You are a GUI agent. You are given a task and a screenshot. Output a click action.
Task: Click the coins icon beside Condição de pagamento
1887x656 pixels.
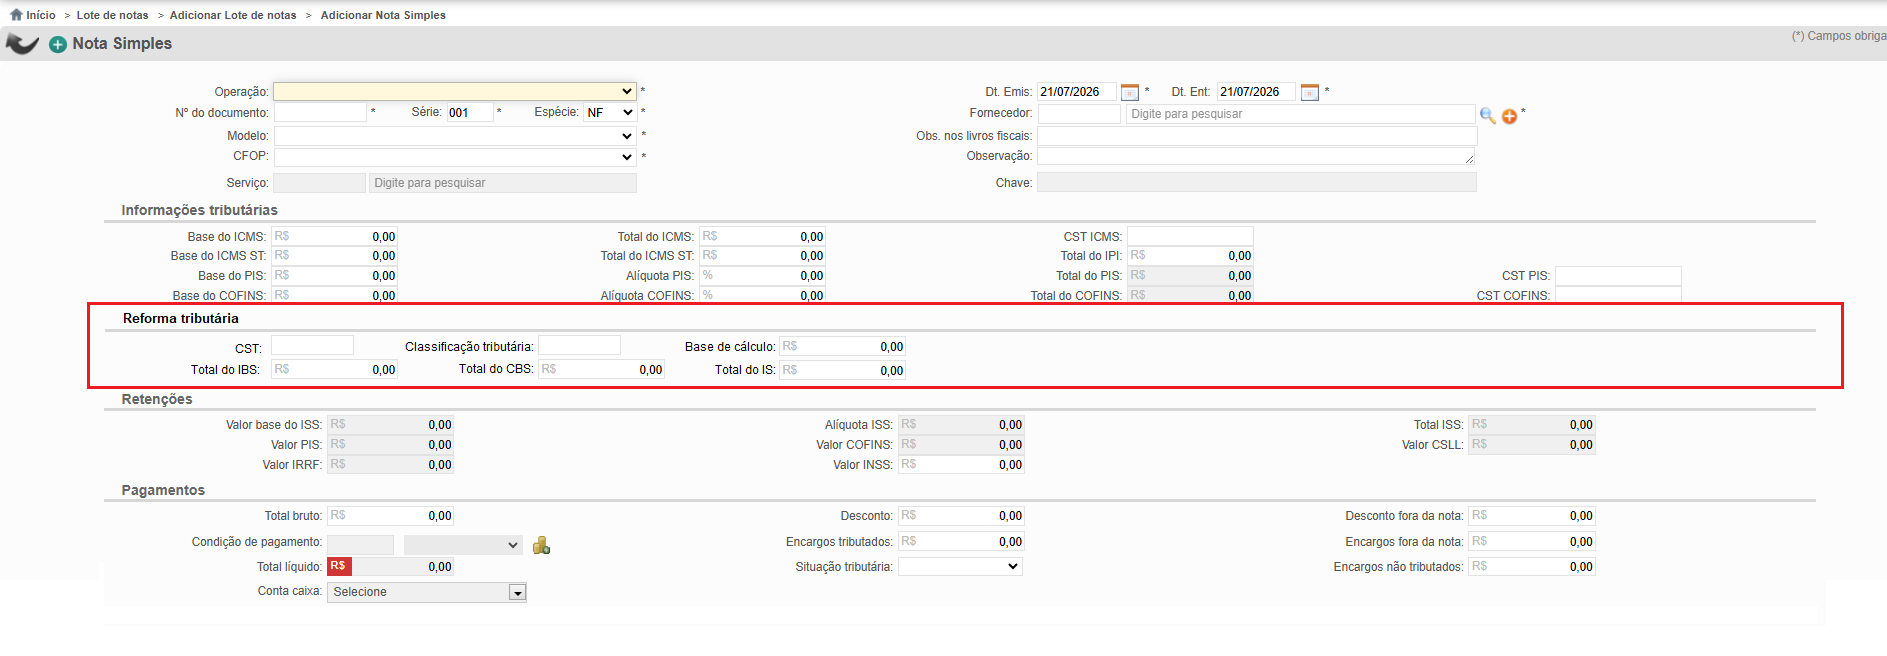tap(541, 545)
